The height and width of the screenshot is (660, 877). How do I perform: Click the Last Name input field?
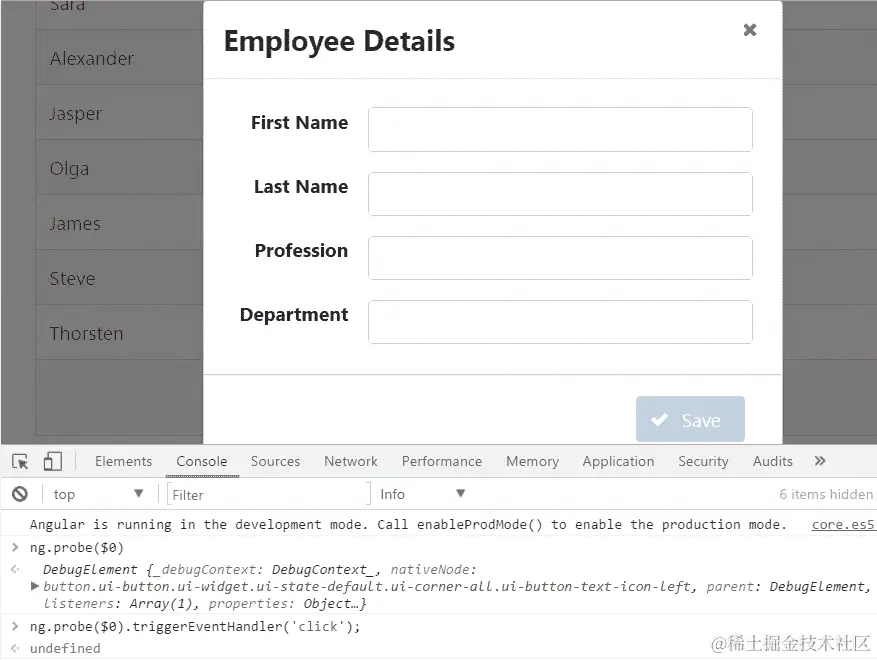pos(560,194)
